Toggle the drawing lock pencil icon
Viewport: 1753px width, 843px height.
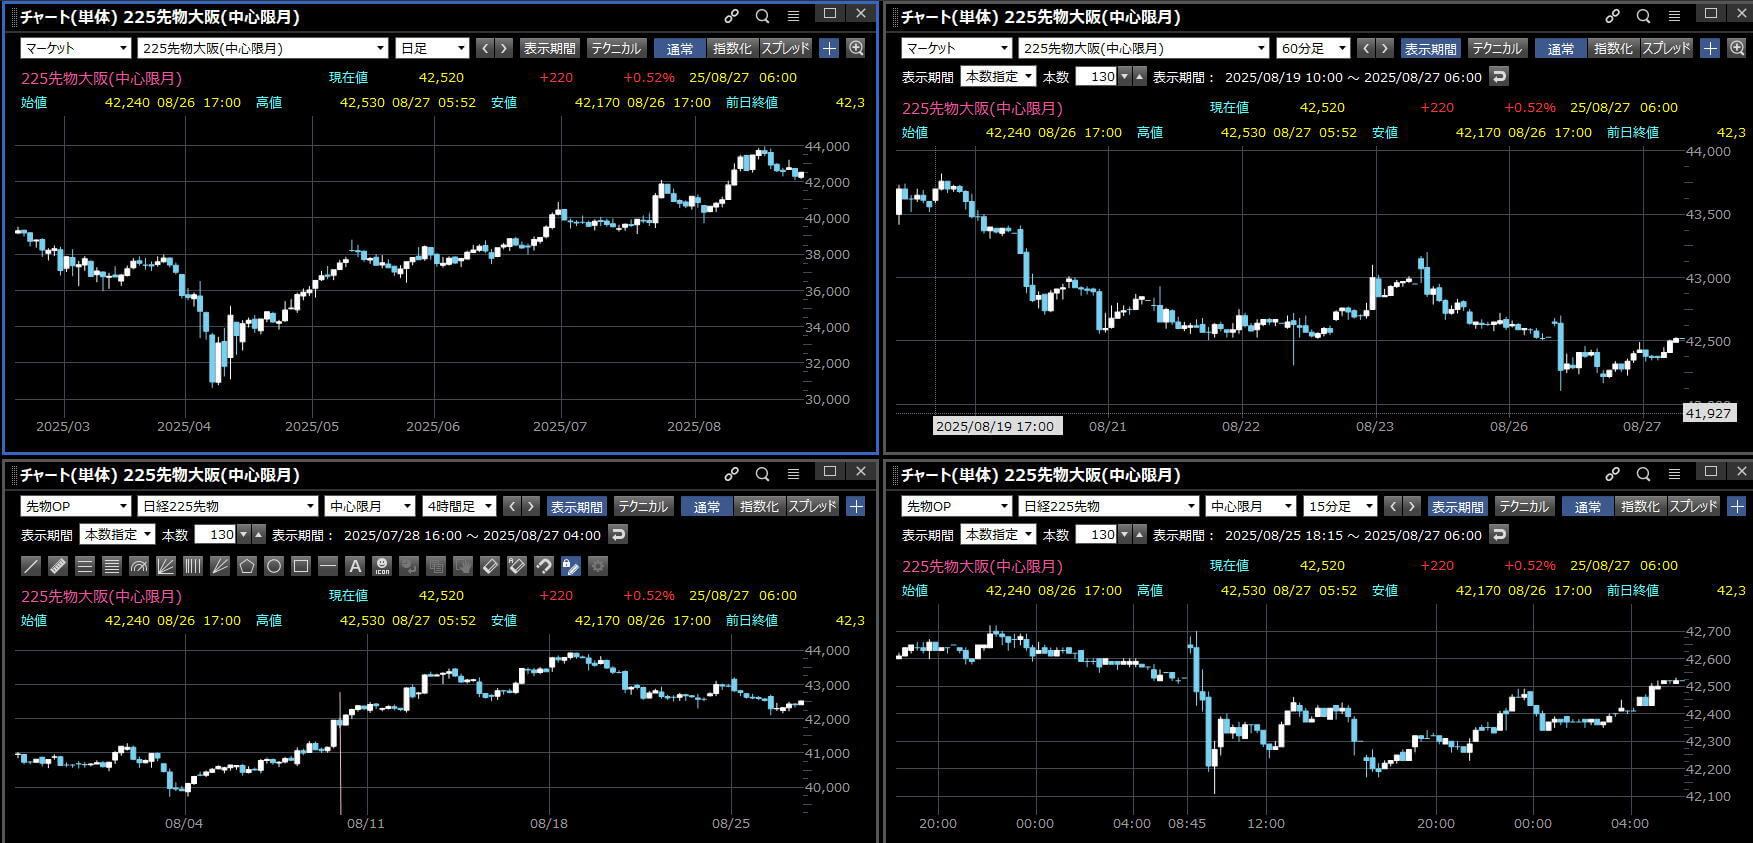tap(571, 566)
